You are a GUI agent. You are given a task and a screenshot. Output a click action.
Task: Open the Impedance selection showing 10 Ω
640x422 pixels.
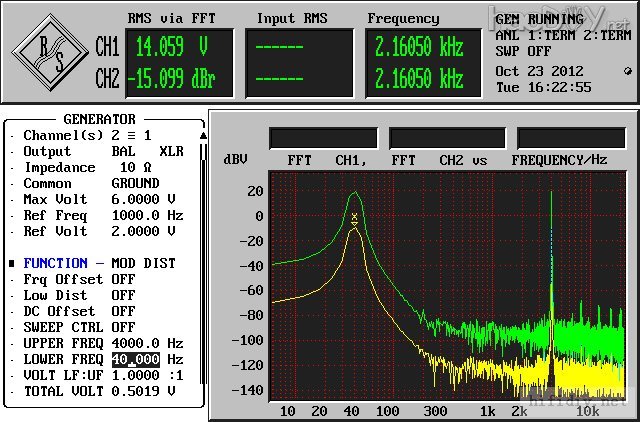pos(135,167)
